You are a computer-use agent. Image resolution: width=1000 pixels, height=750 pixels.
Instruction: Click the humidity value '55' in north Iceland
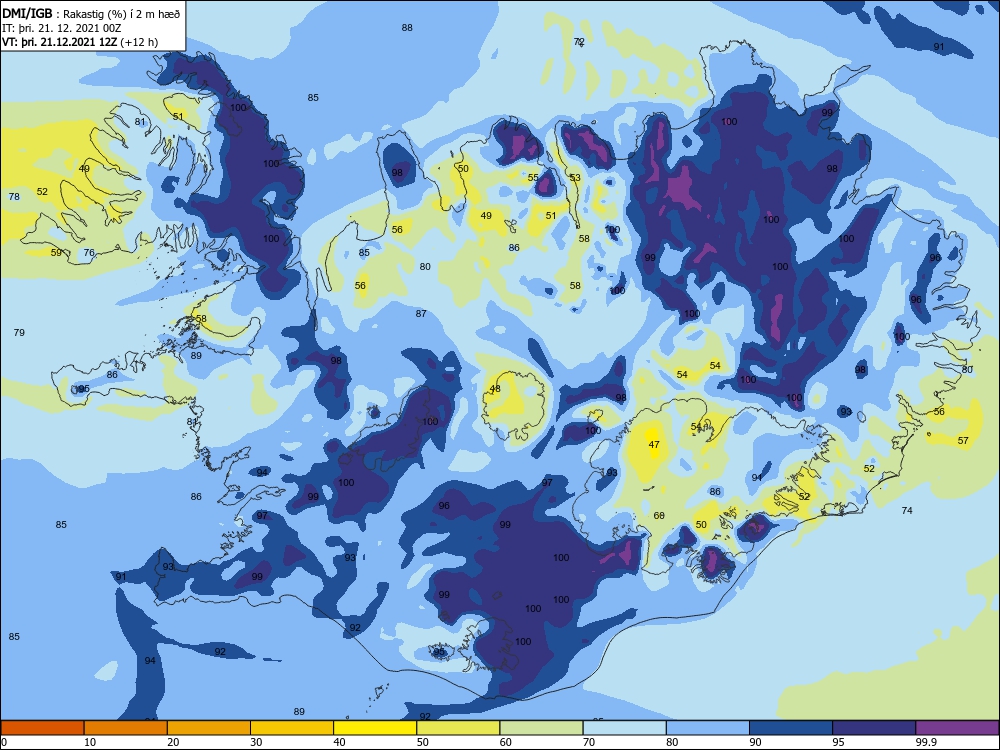pyautogui.click(x=533, y=177)
